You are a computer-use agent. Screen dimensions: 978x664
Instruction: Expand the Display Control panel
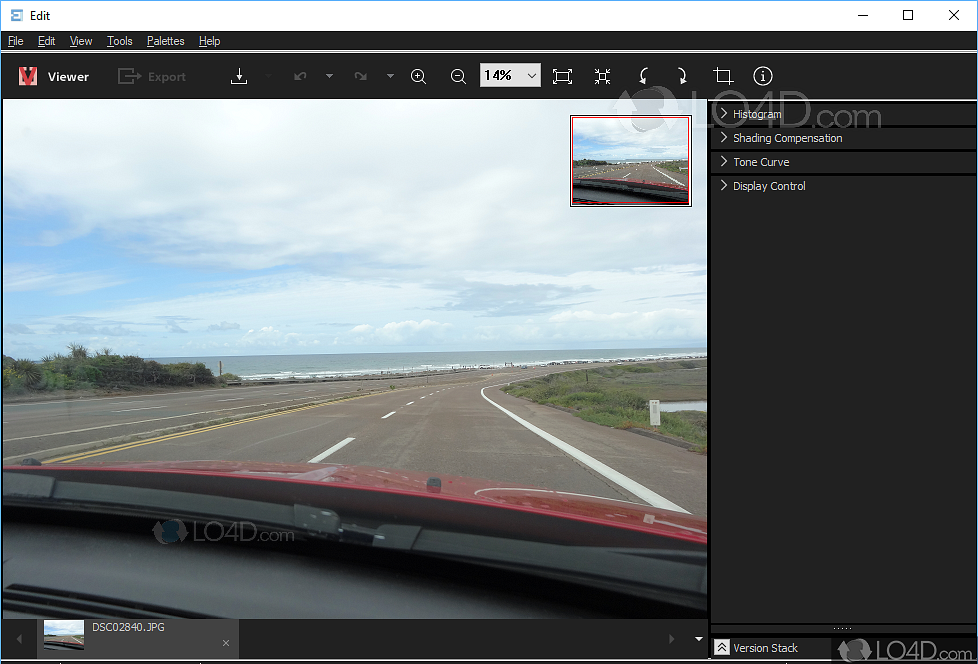(768, 186)
